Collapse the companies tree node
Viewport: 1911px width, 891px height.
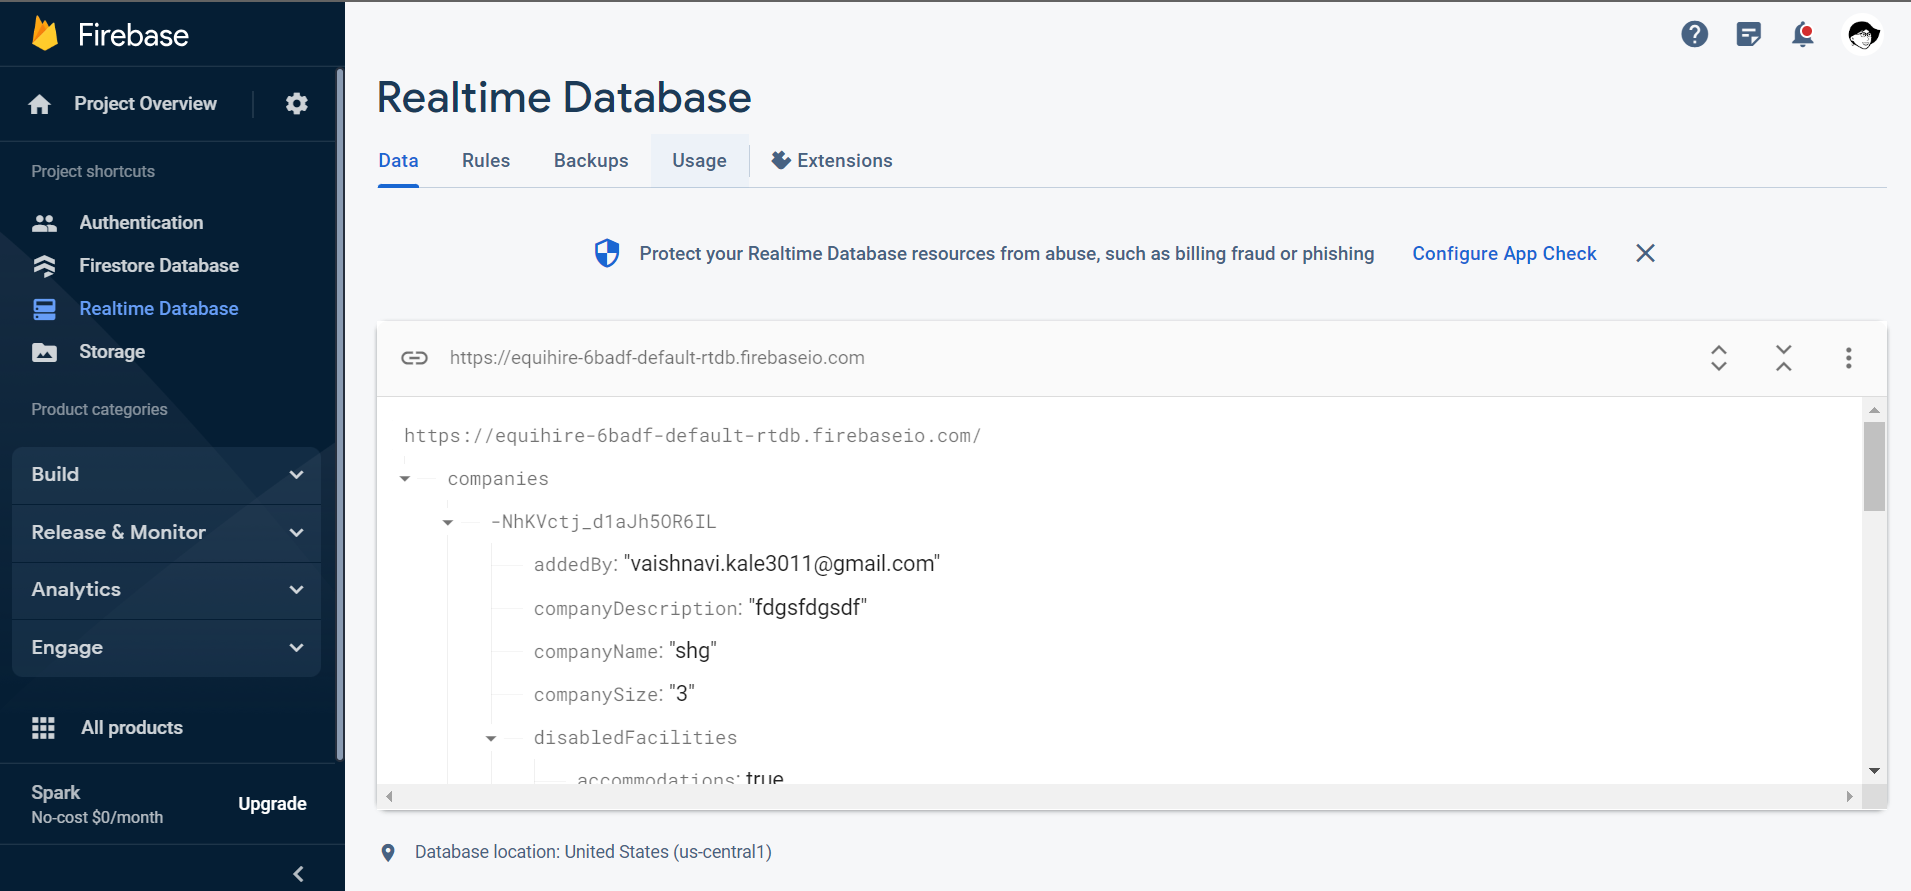point(405,479)
